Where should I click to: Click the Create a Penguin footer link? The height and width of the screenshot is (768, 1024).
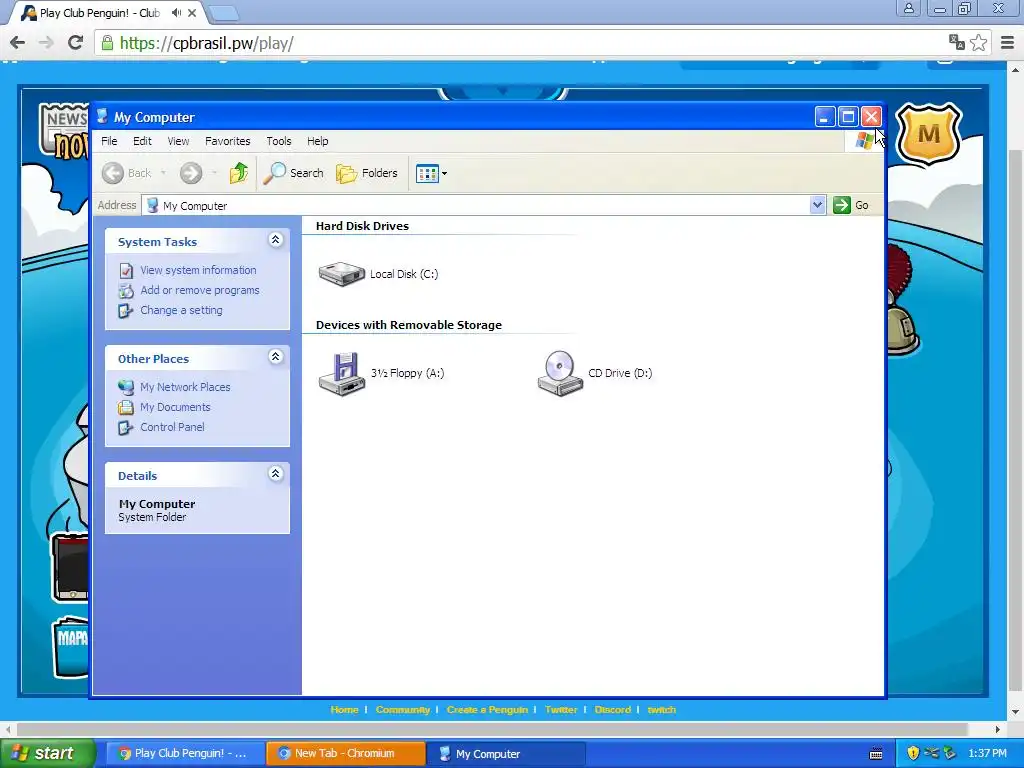[x=487, y=710]
